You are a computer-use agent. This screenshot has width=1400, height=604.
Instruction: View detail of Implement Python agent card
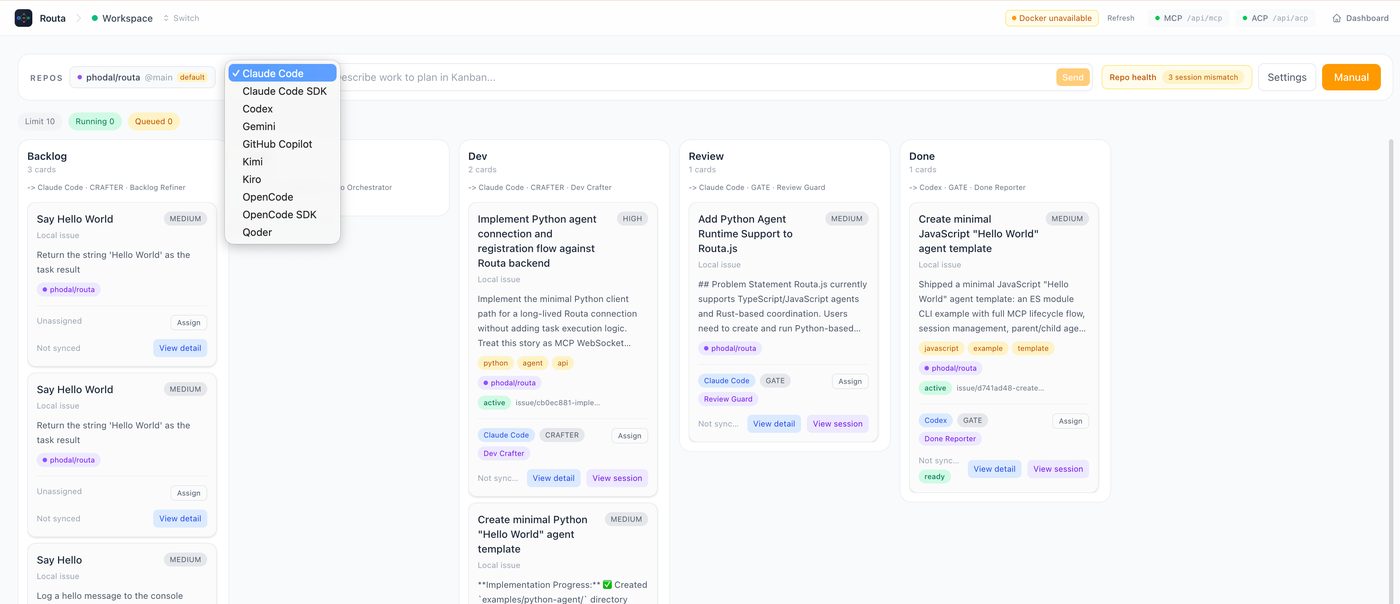coord(553,478)
